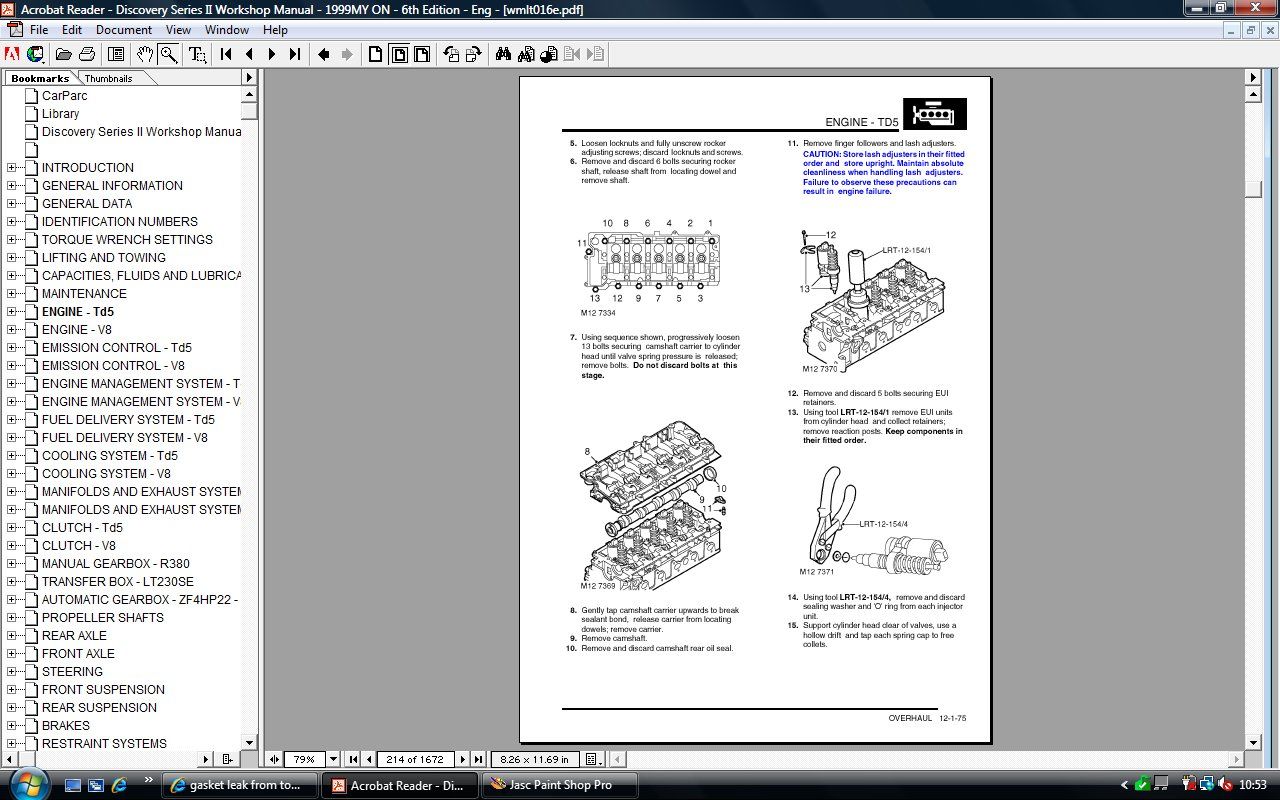Select the RESTRAINT SYSTEMS bookmark
The height and width of the screenshot is (800, 1280).
(x=104, y=744)
